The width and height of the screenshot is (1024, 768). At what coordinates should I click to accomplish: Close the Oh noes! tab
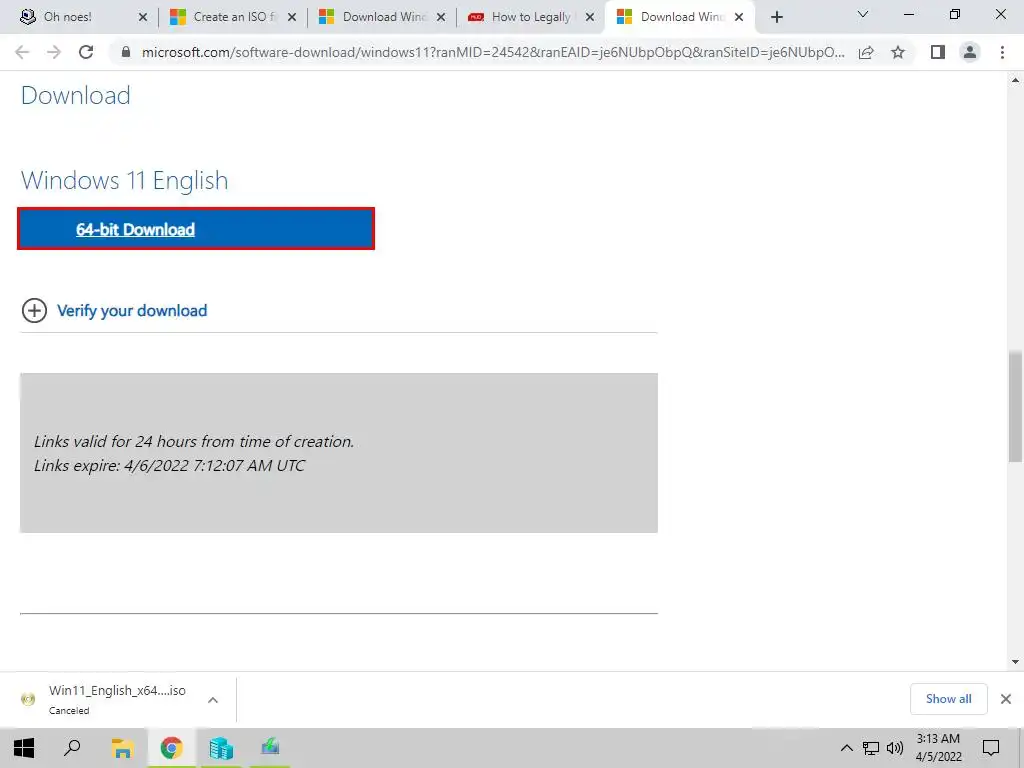pos(143,18)
